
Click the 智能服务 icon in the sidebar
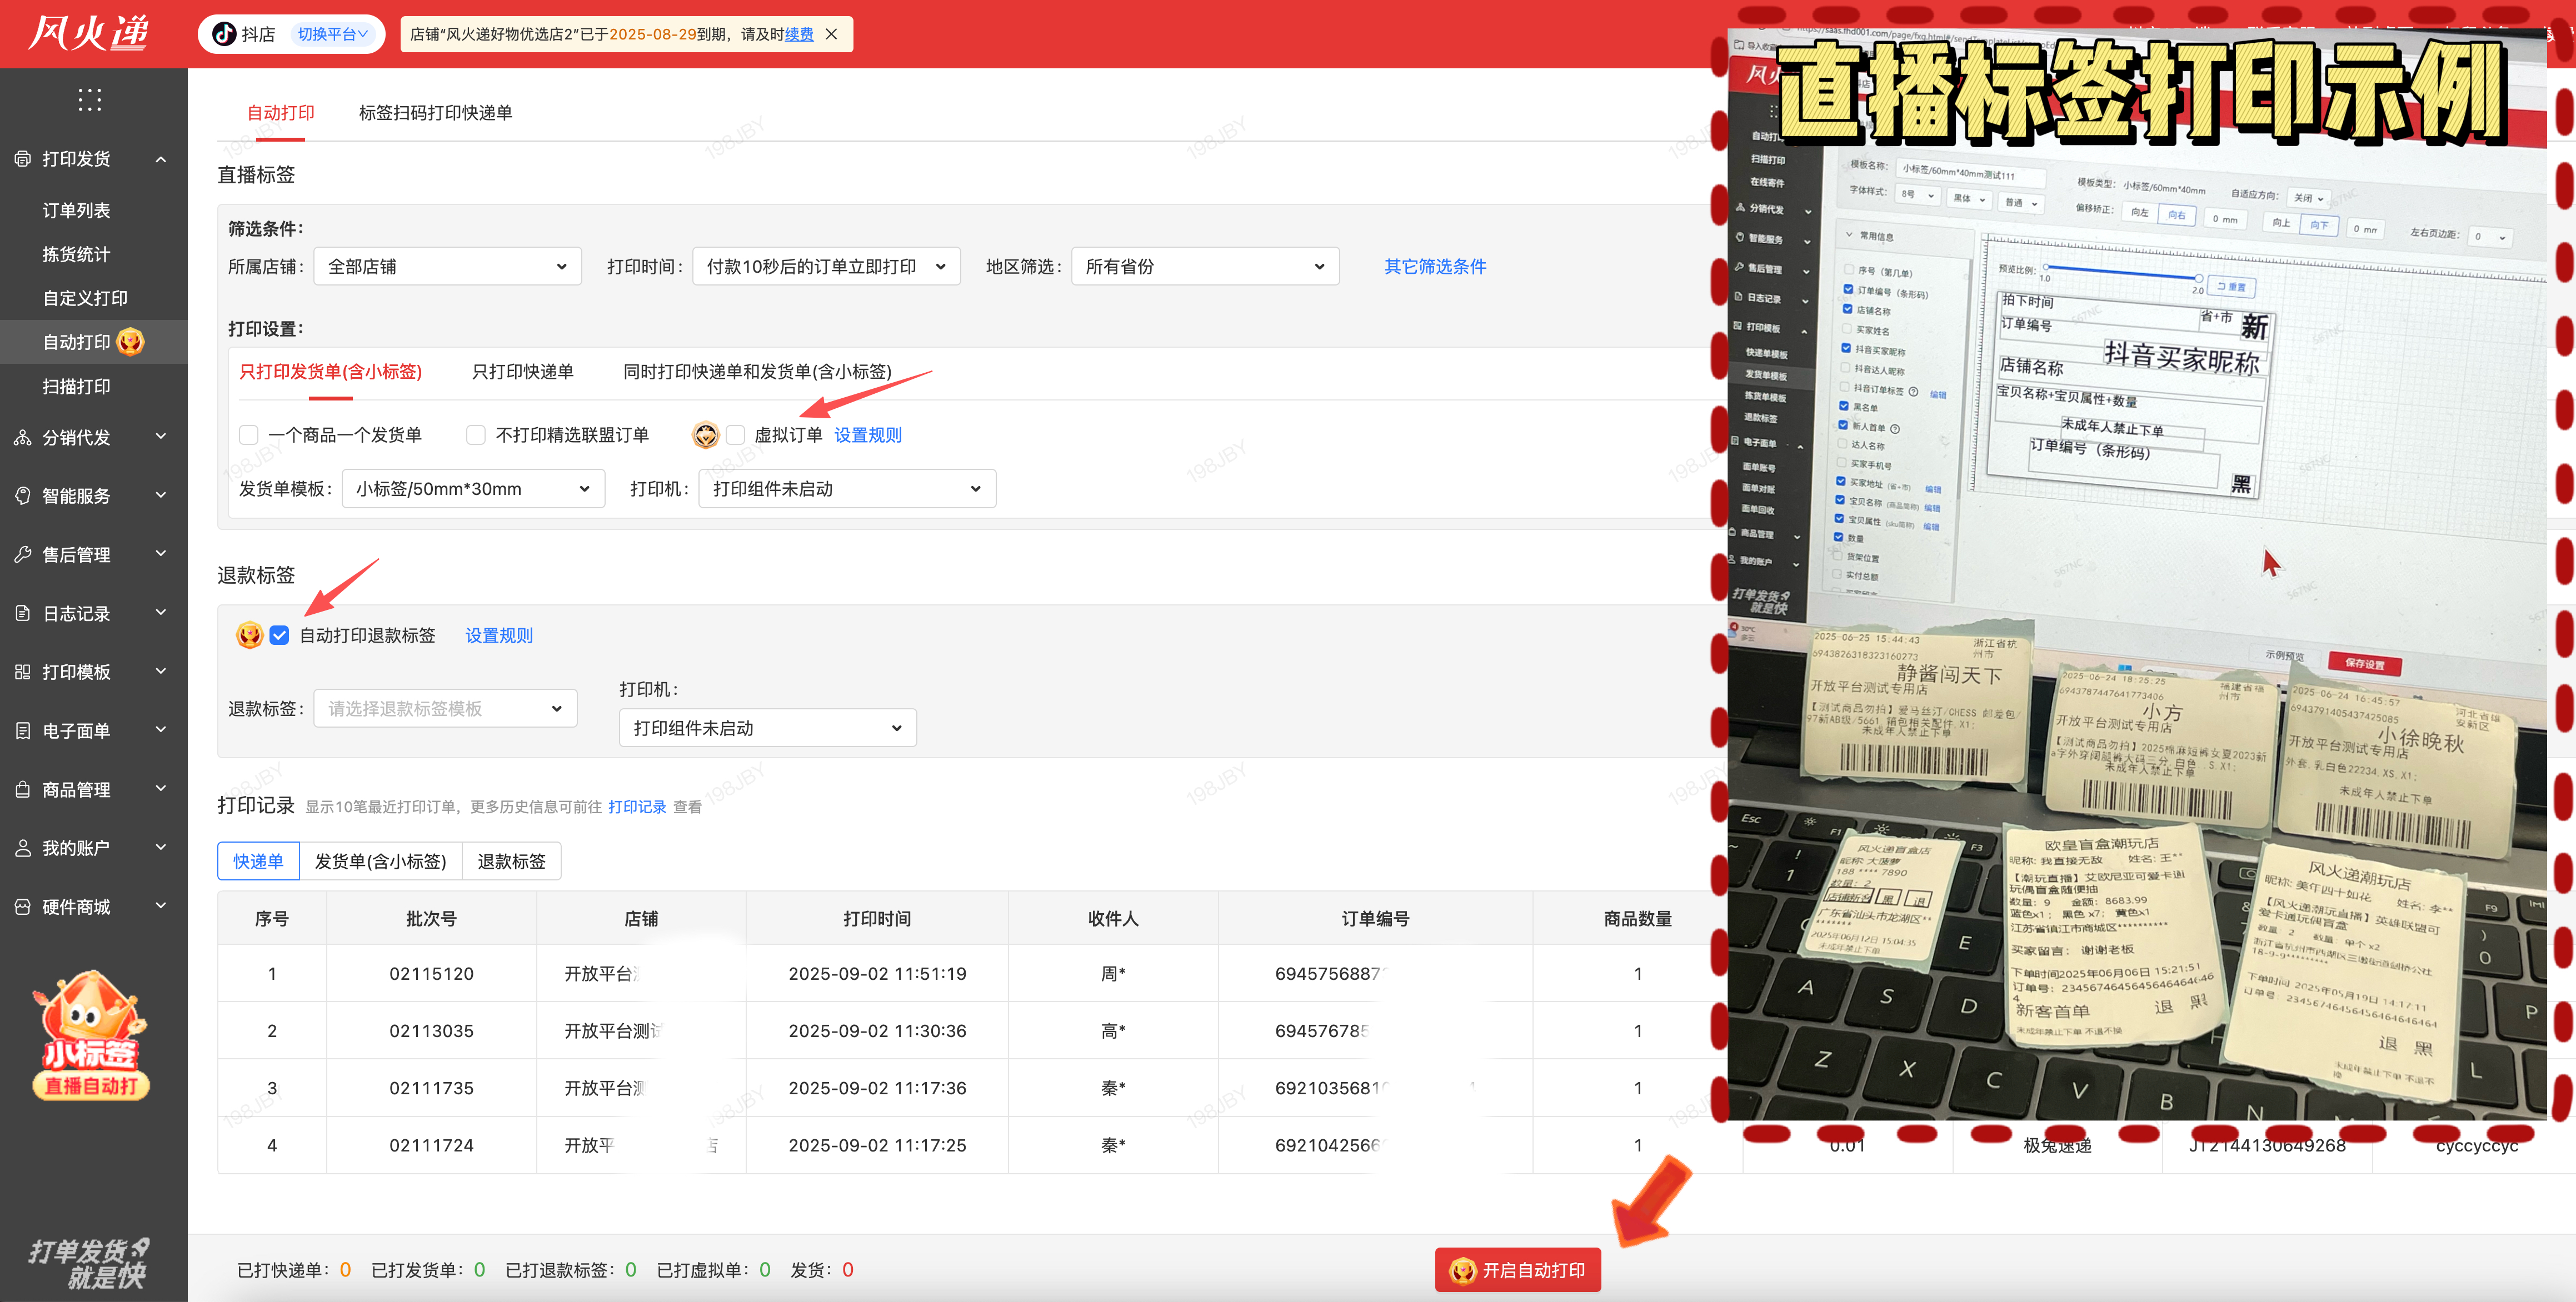22,496
